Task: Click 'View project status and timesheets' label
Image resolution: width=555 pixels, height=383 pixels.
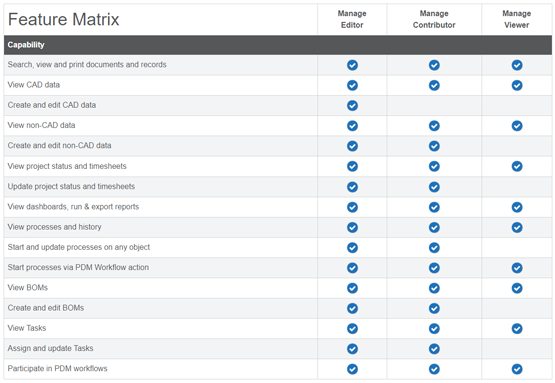Action: coord(67,166)
